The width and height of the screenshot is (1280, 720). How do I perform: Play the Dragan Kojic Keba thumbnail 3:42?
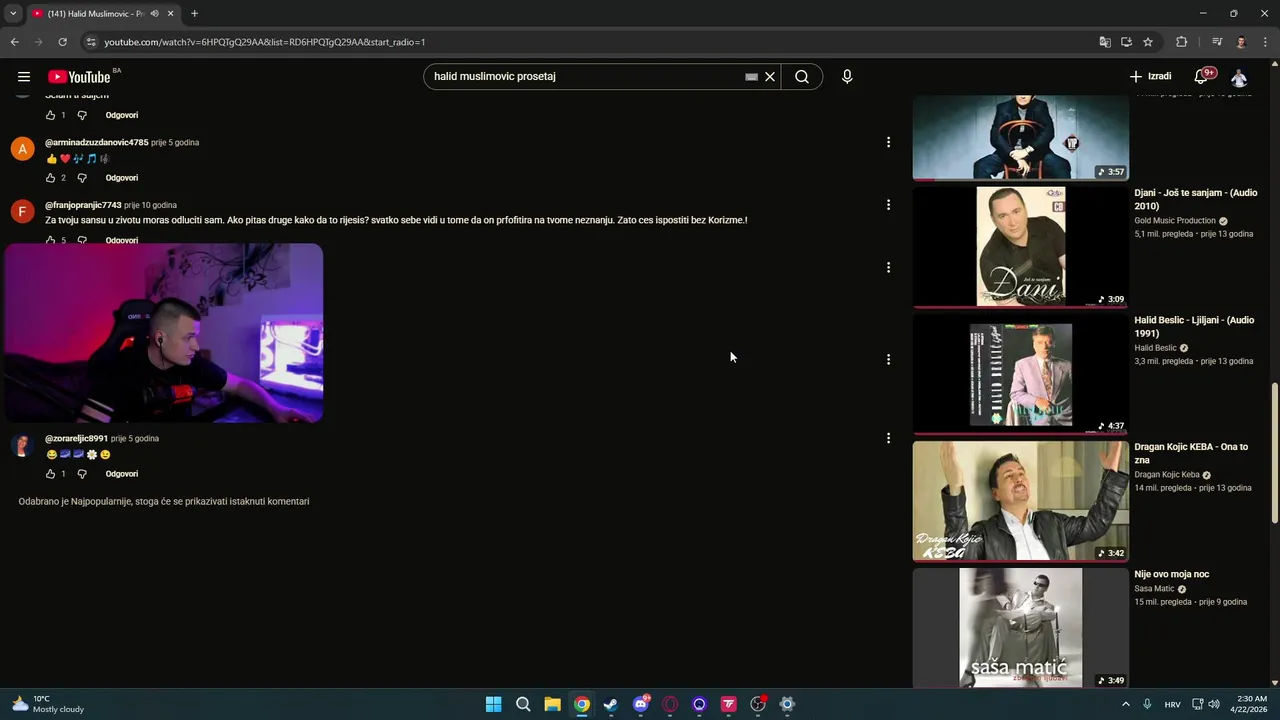[1020, 501]
